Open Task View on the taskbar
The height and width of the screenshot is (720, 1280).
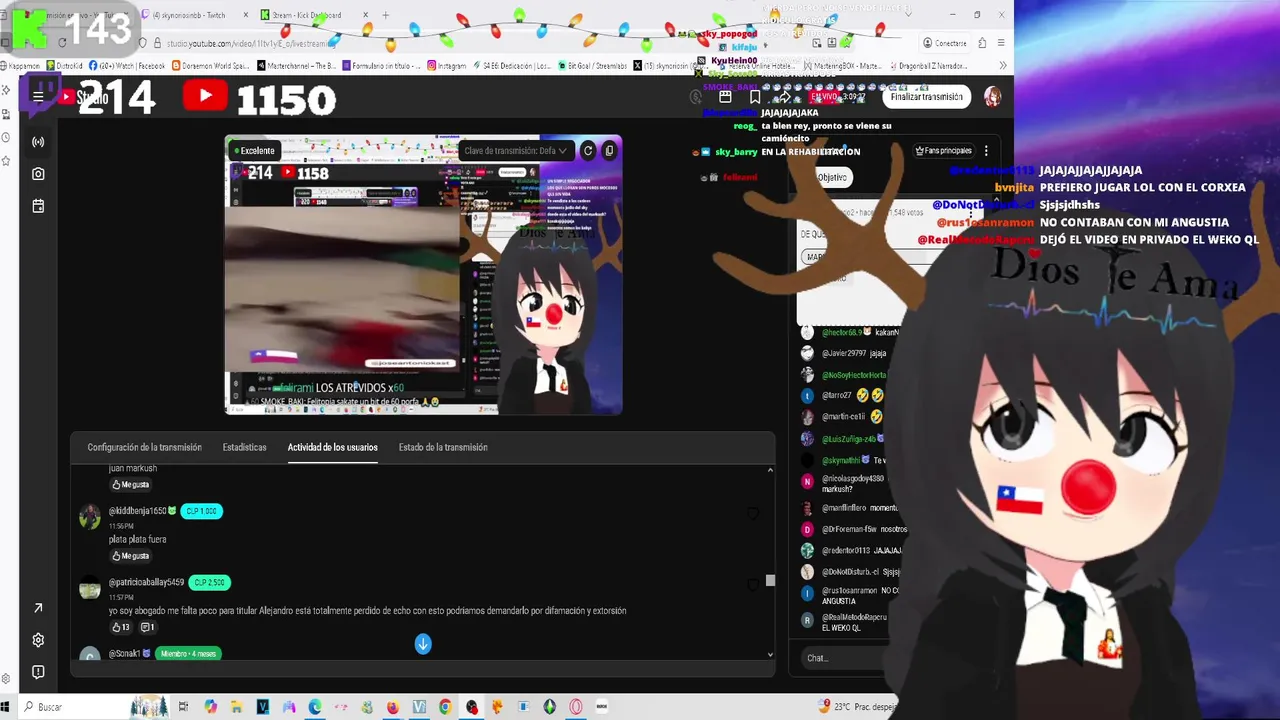click(x=183, y=707)
